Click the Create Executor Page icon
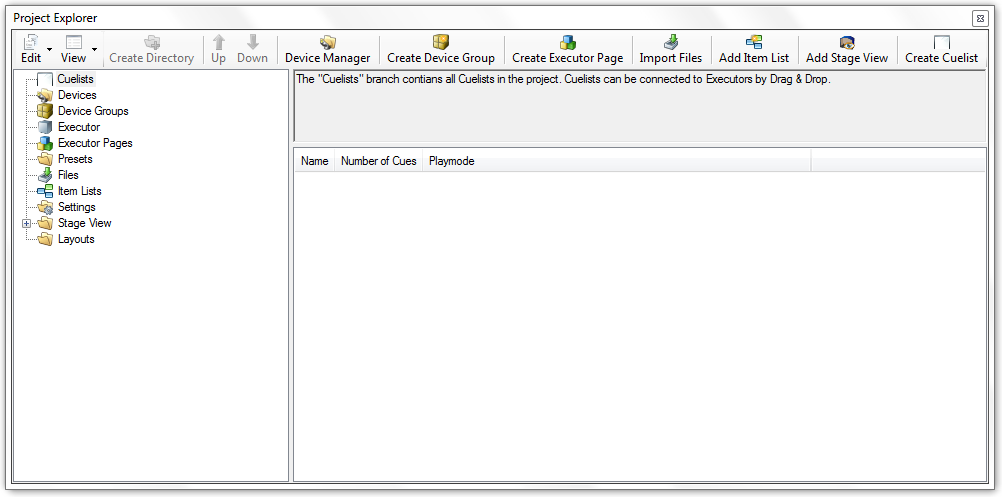The height and width of the screenshot is (497, 1002). pyautogui.click(x=567, y=42)
